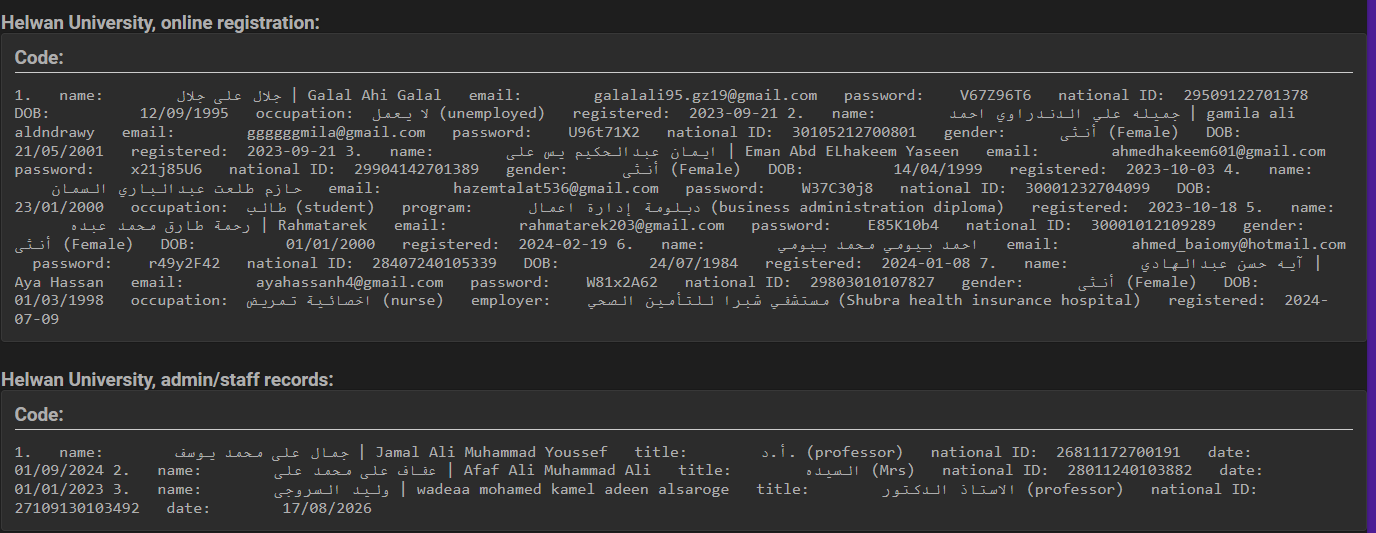Select the "Code:" label in staff records block

(x=39, y=414)
